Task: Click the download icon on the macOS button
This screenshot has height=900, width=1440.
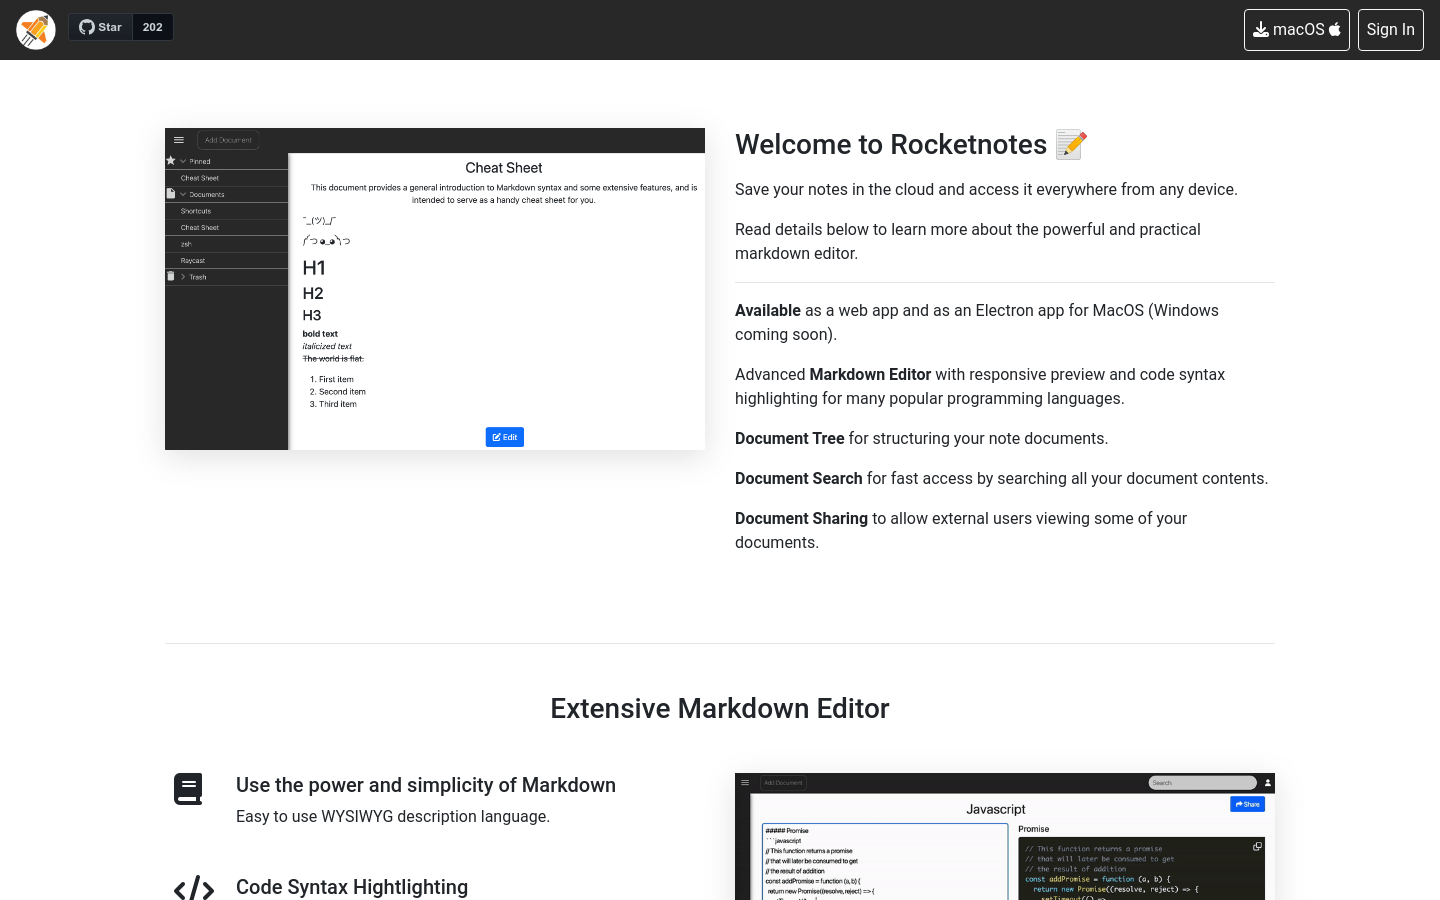Action: tap(1262, 29)
